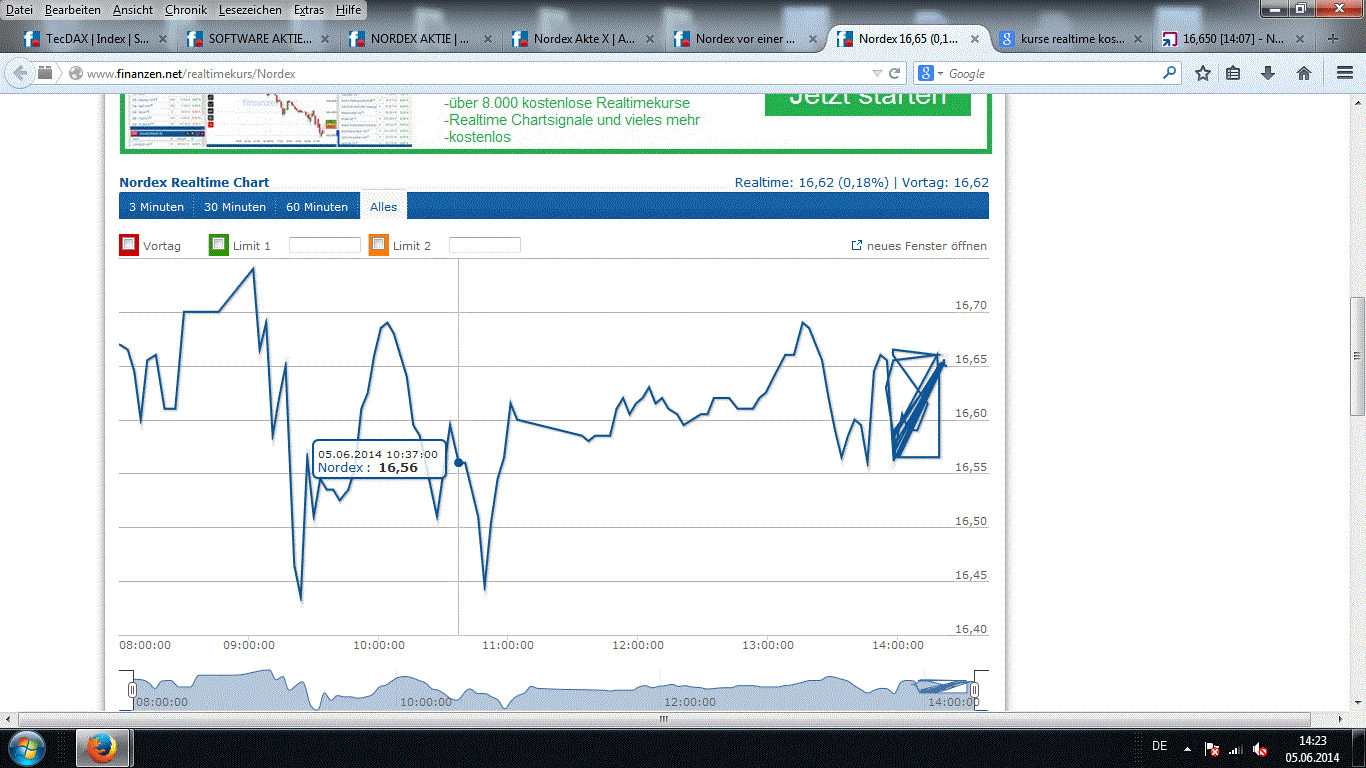
Task: Click the search magnifier icon in Google box
Action: point(1170,73)
